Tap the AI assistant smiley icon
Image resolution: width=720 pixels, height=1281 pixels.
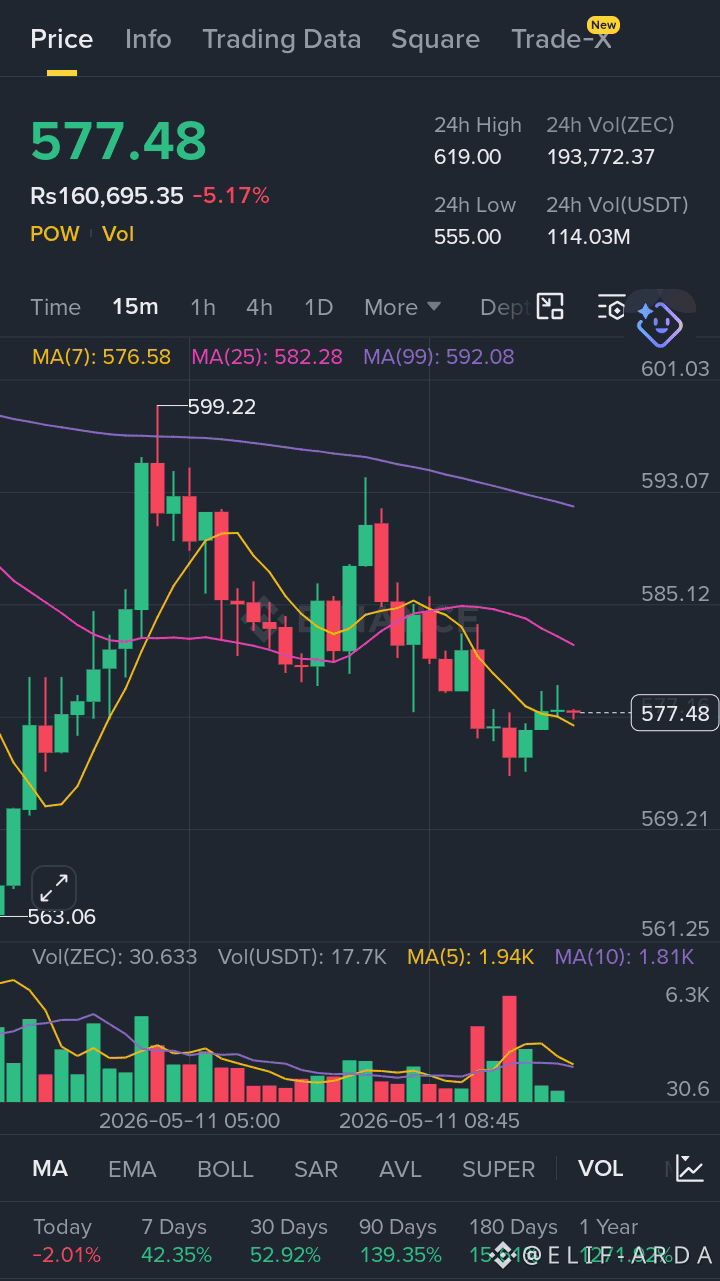(x=659, y=324)
